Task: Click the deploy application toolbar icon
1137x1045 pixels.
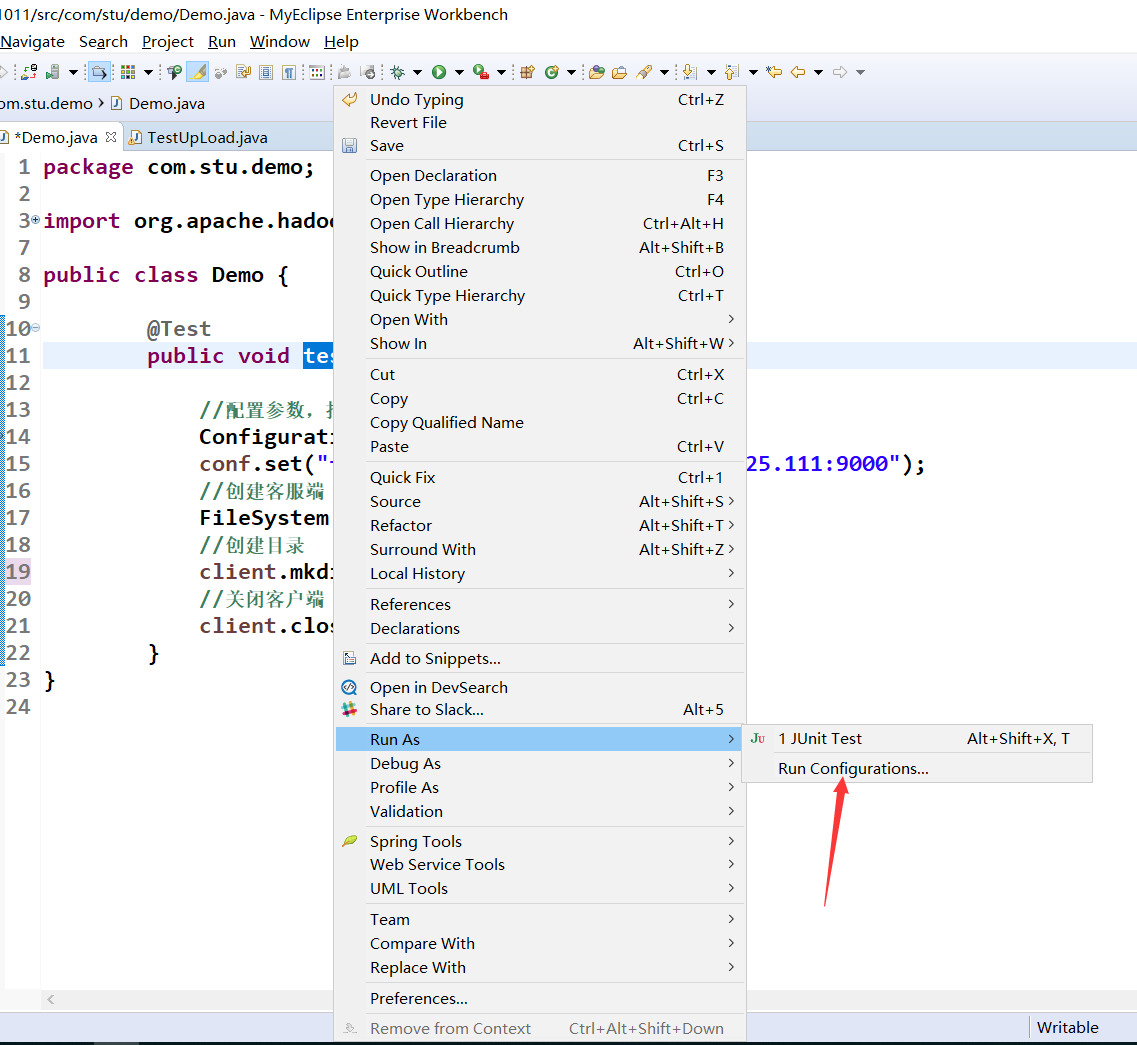Action: (30, 72)
